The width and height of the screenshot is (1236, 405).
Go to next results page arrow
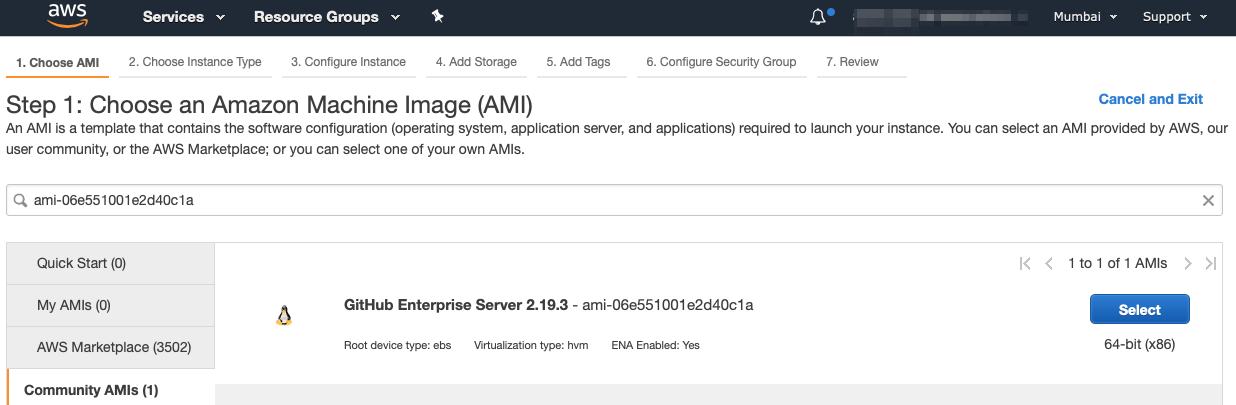point(1188,263)
